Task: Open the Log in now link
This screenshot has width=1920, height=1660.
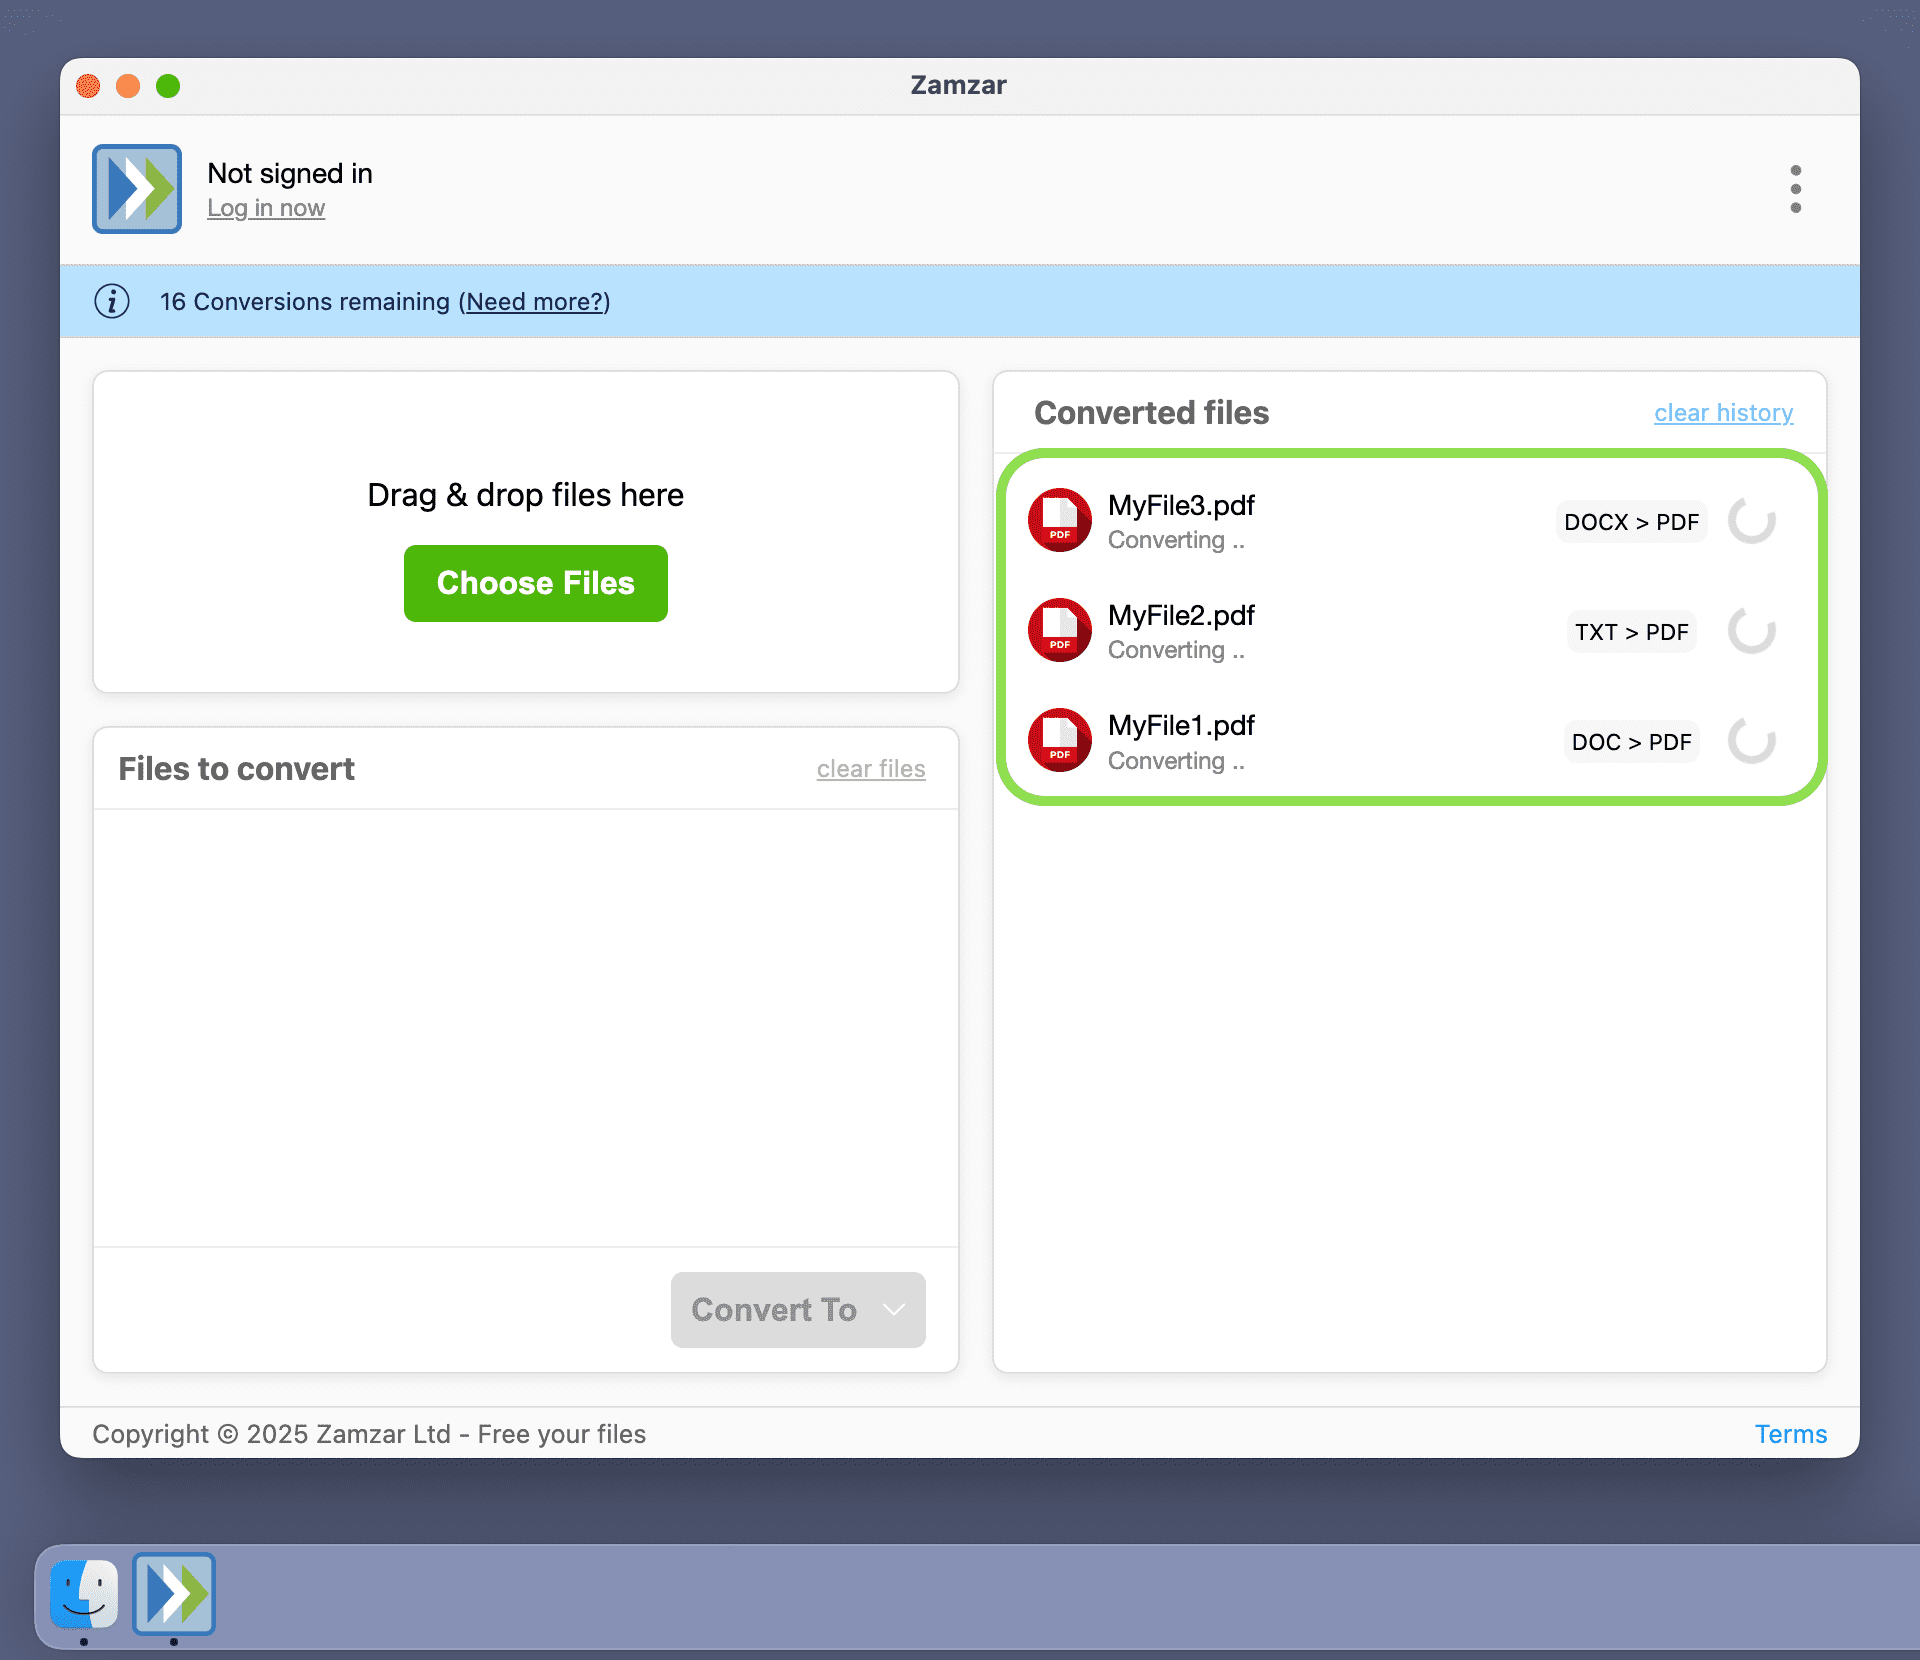Action: [x=266, y=208]
